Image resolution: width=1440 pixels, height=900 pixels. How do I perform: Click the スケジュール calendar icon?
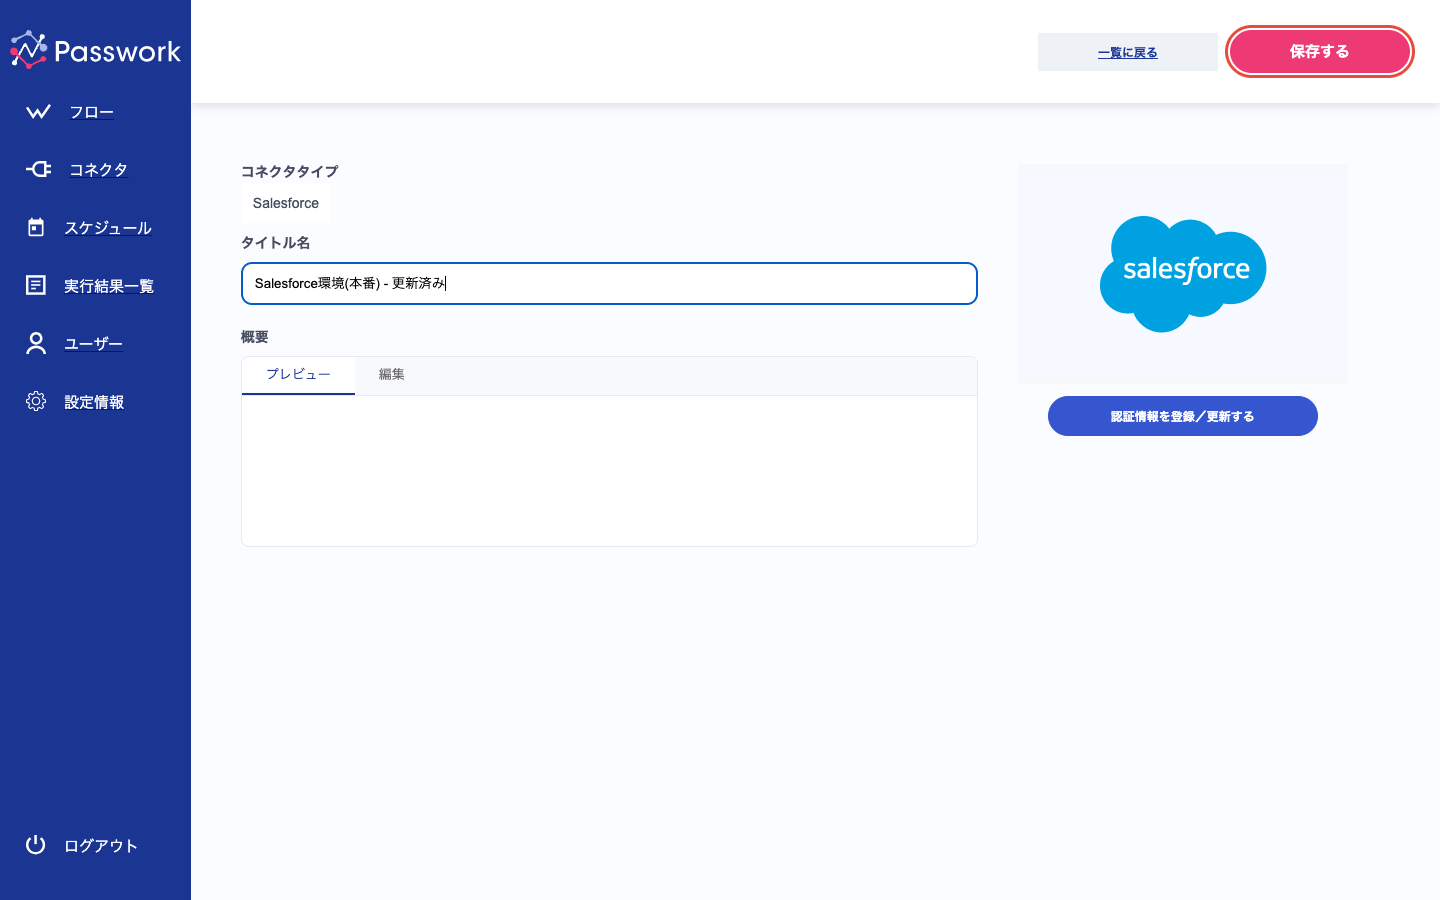point(36,227)
